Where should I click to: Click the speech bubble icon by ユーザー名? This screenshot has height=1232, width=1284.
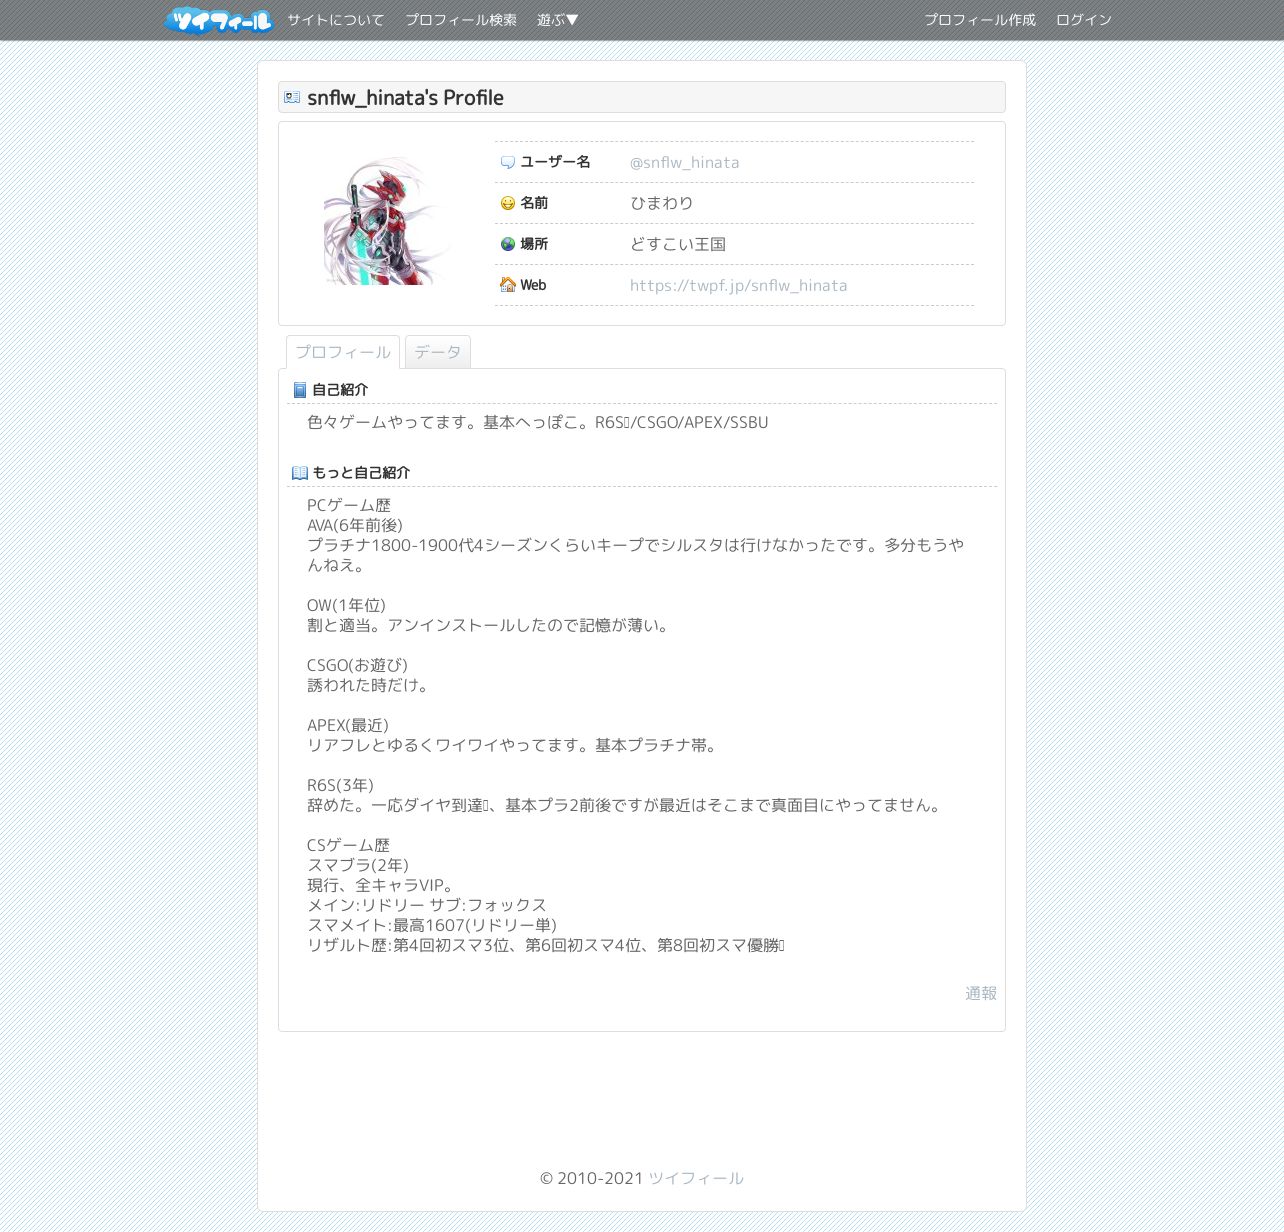tap(508, 162)
